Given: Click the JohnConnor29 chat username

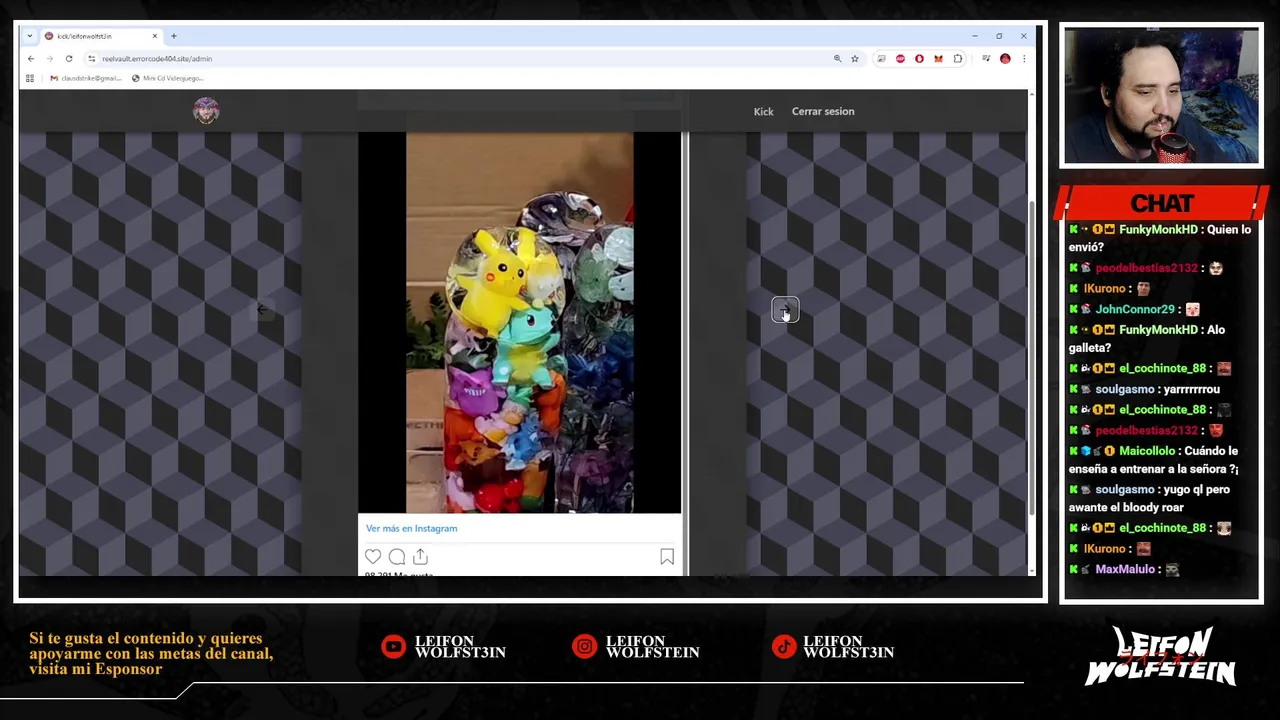Looking at the screenshot, I should 1135,309.
